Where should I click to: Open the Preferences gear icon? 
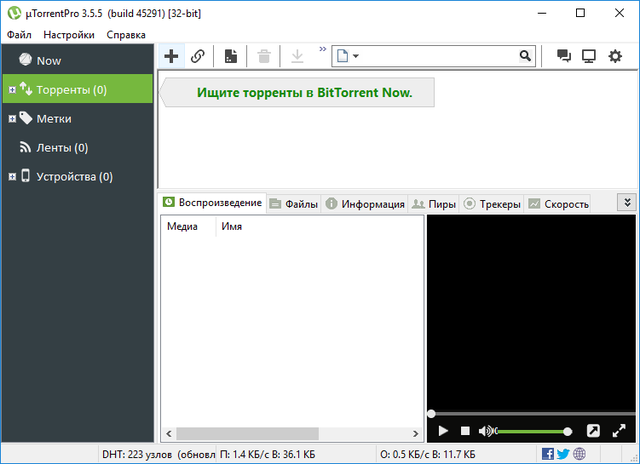615,56
